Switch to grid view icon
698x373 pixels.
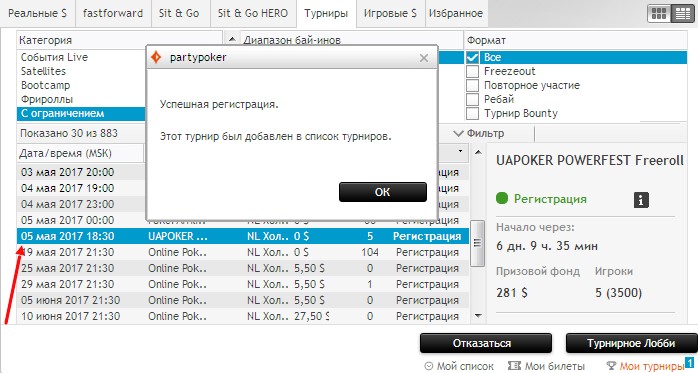click(658, 14)
